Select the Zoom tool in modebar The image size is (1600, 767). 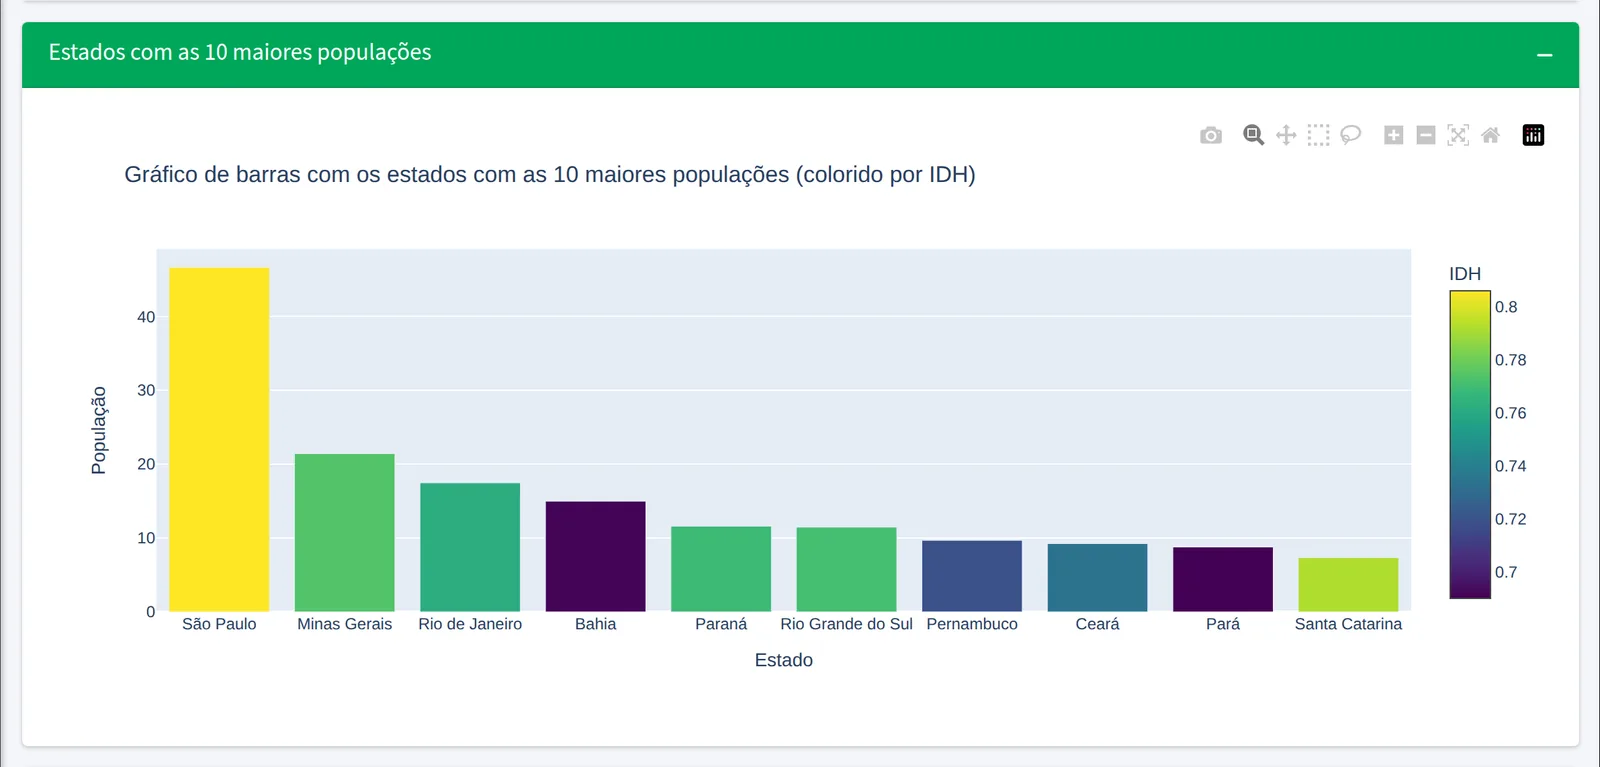pyautogui.click(x=1253, y=135)
